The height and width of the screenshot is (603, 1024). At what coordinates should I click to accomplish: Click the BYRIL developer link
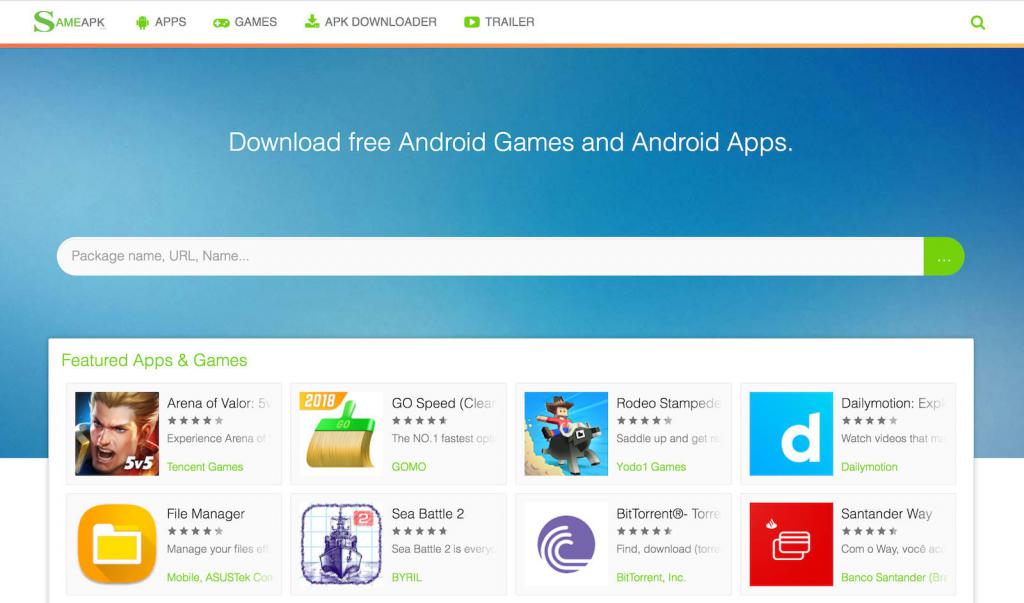coord(406,578)
